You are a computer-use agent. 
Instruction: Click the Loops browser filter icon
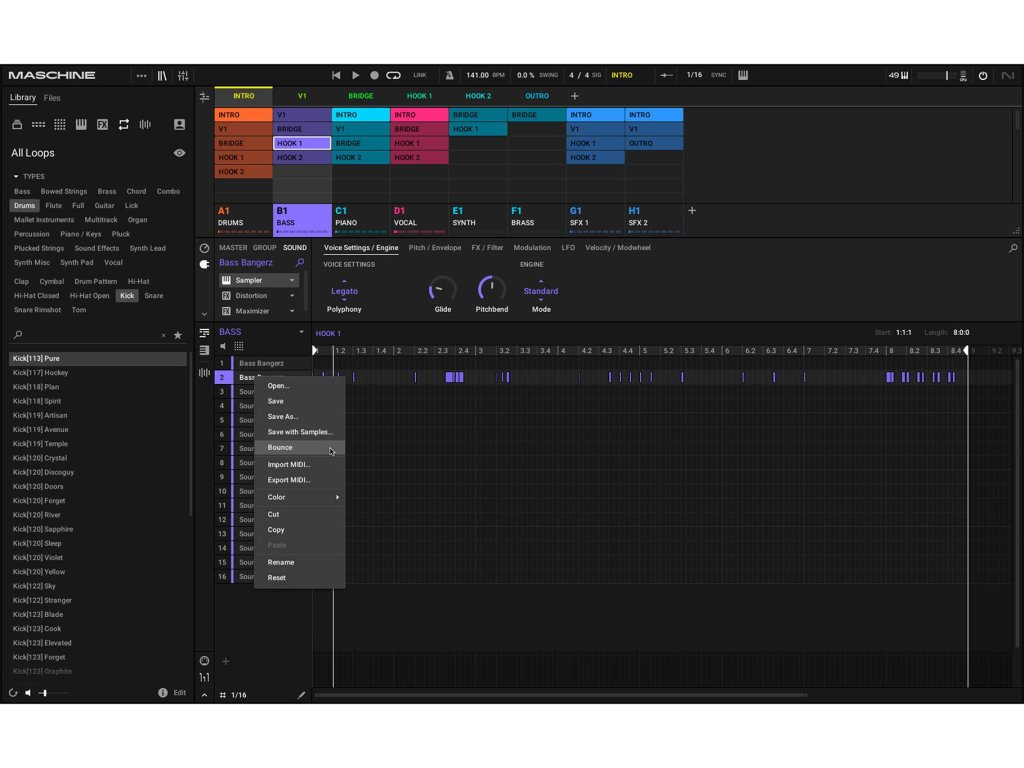click(x=123, y=125)
